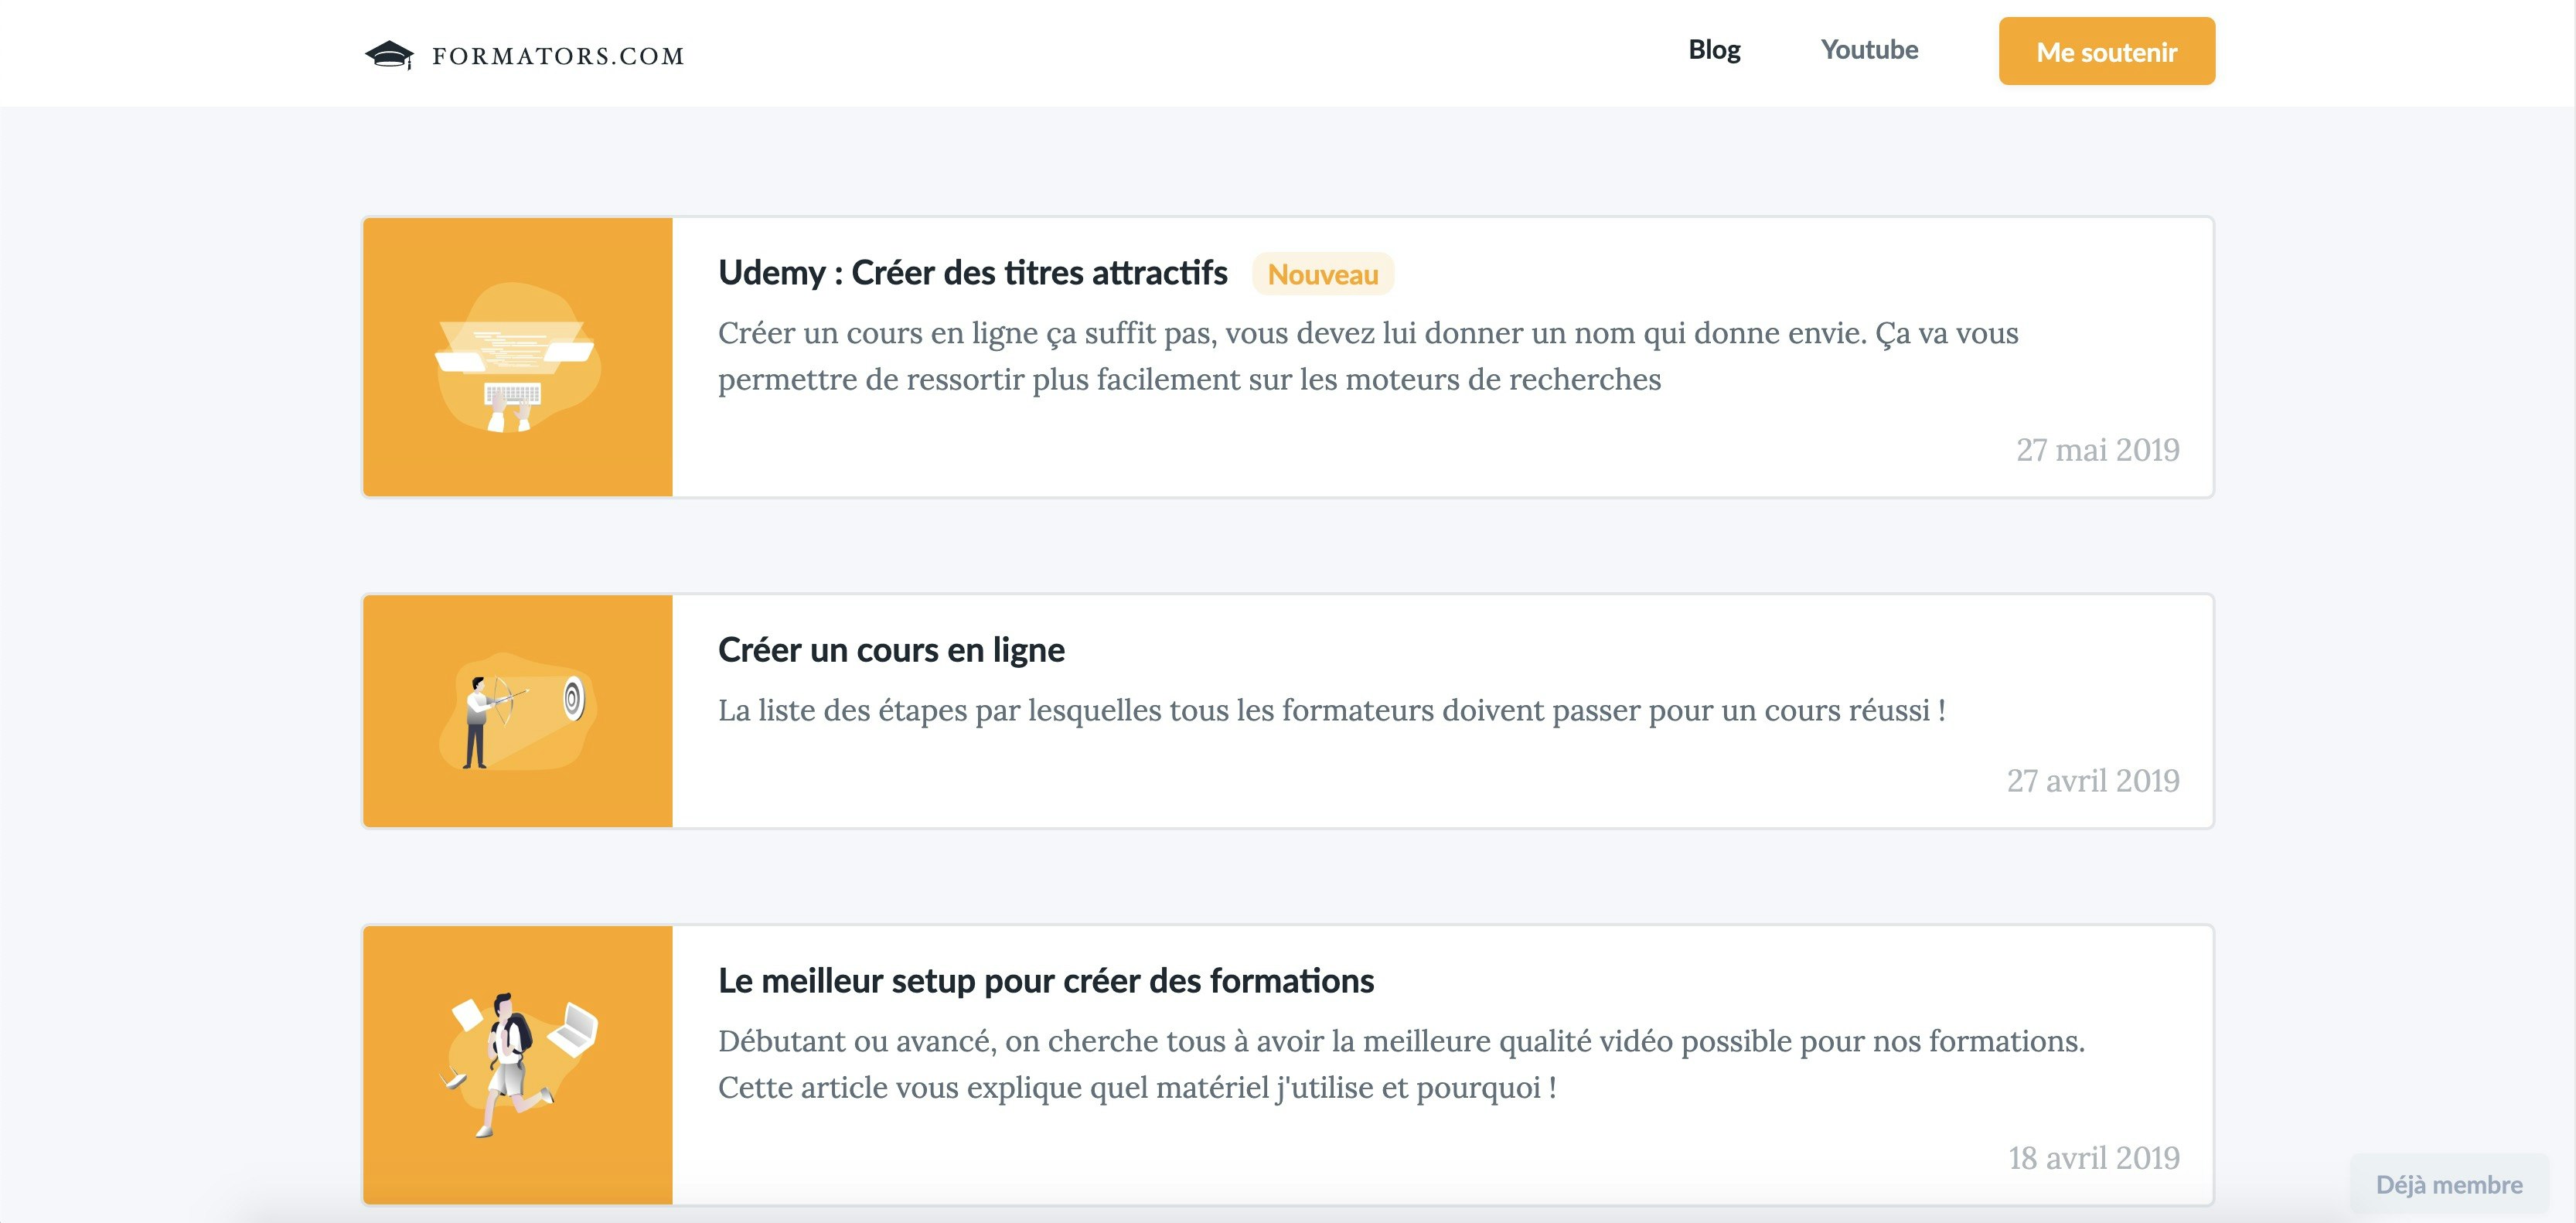This screenshot has width=2576, height=1223.
Task: Open the Blog menu item
Action: click(x=1714, y=50)
